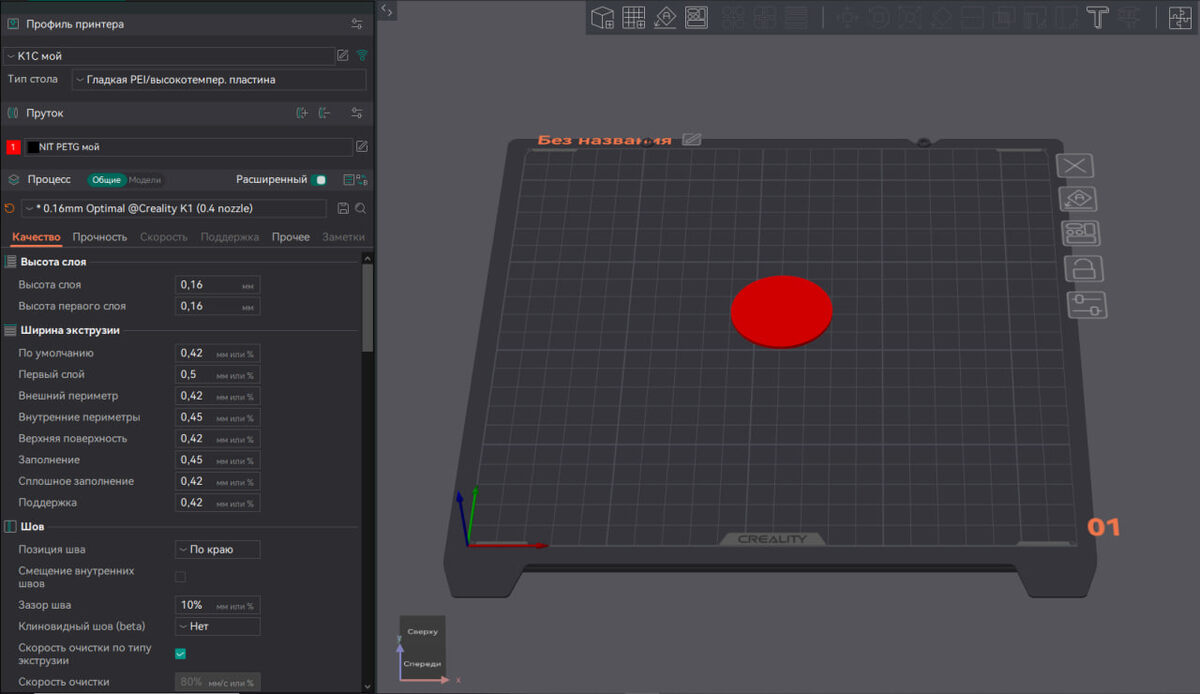The width and height of the screenshot is (1200, 694).
Task: Save the process preset with floppy icon
Action: (343, 208)
